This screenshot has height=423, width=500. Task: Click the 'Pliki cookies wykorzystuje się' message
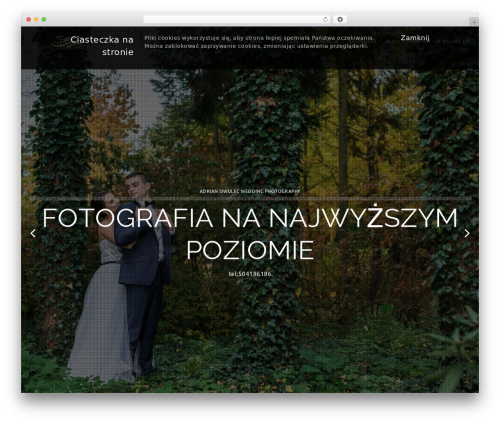tap(259, 42)
